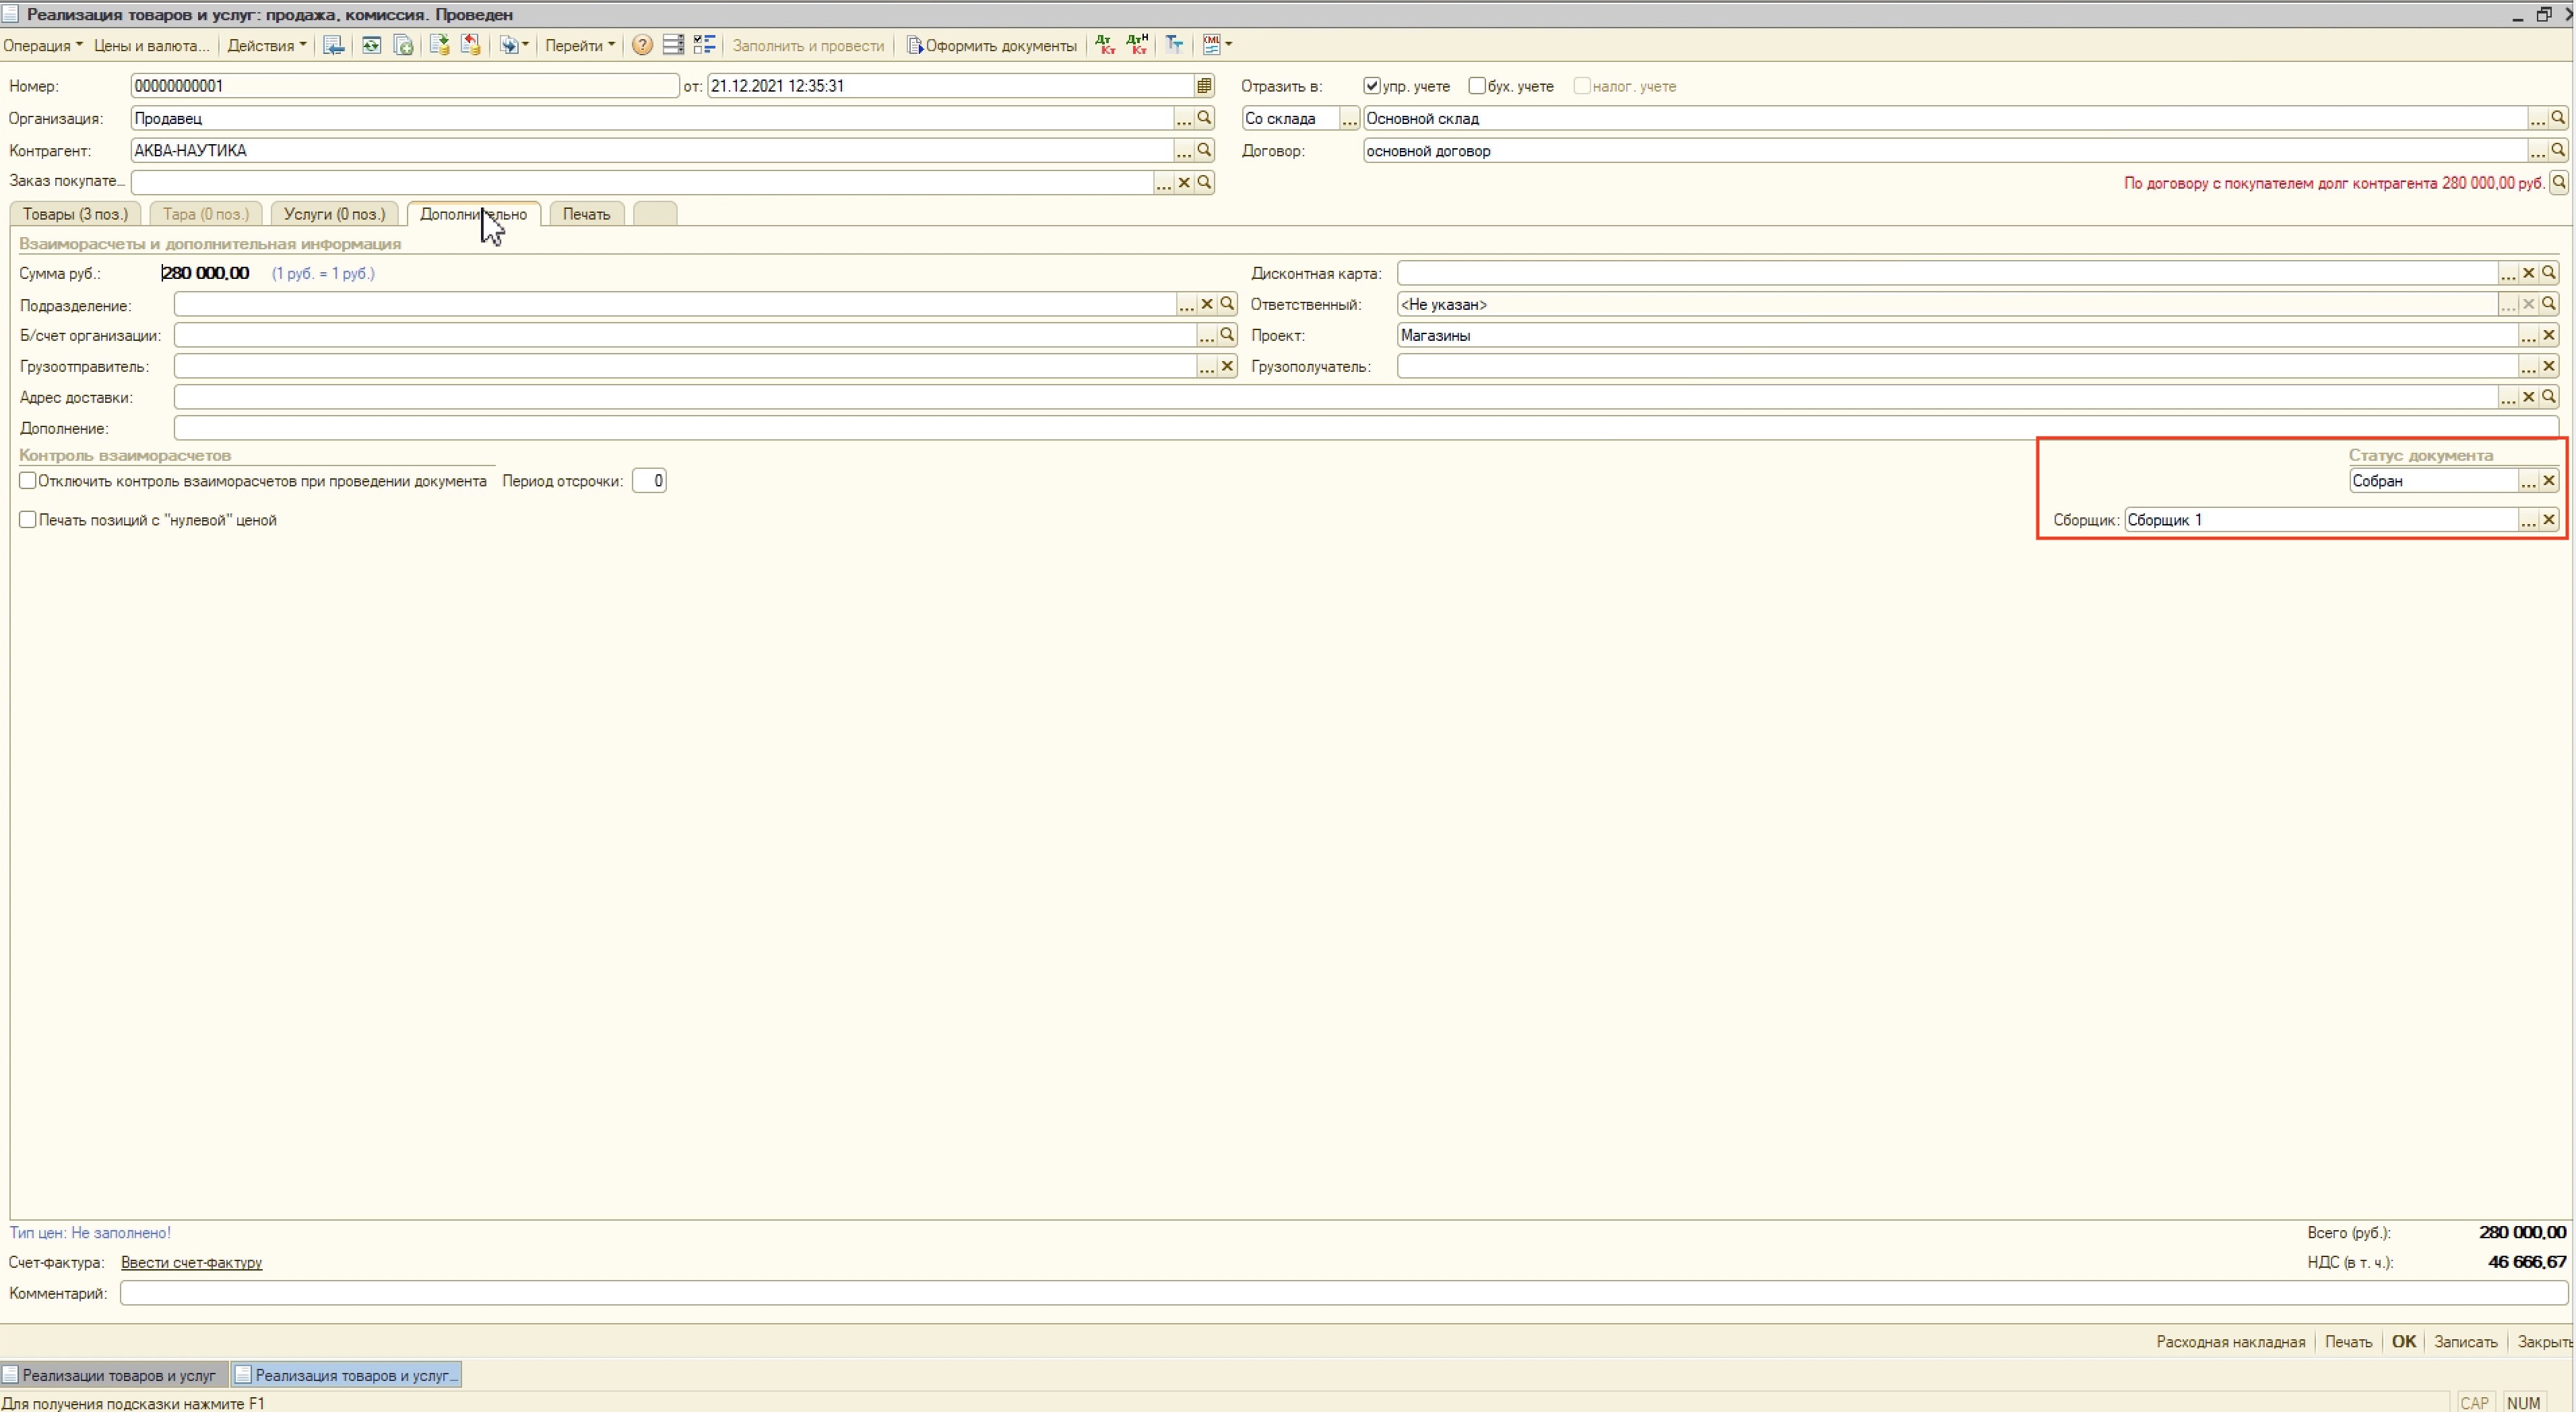Click Записать button
Viewport: 2576px width, 1412px height.
coord(2465,1342)
